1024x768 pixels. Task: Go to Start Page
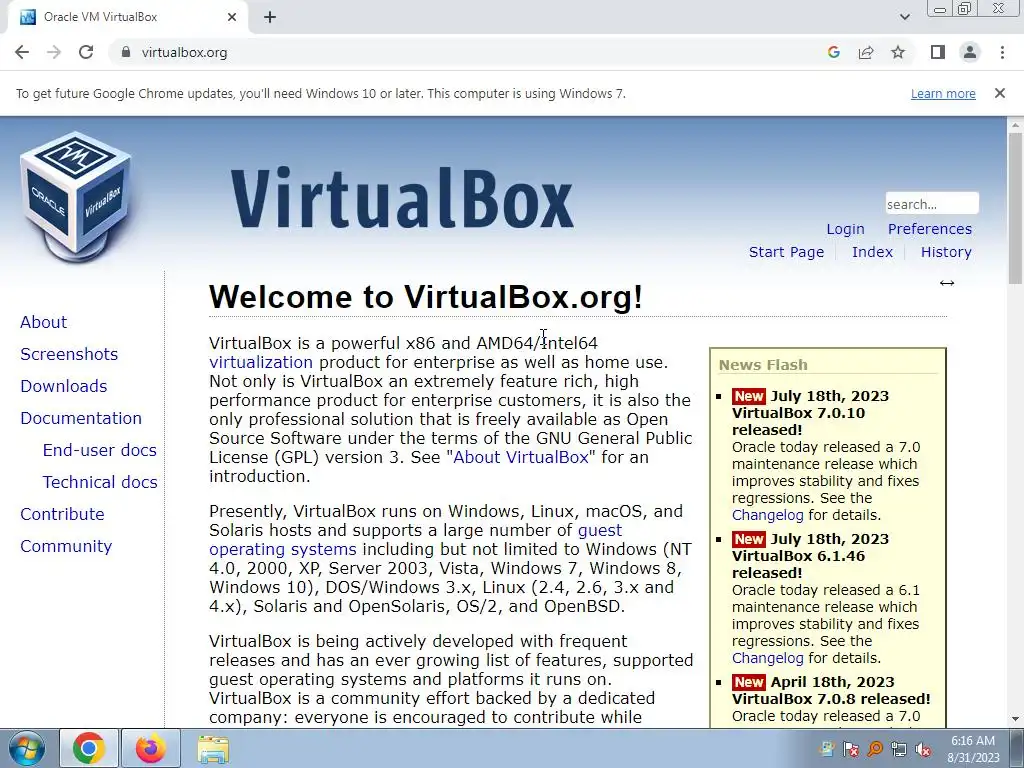[x=786, y=252]
